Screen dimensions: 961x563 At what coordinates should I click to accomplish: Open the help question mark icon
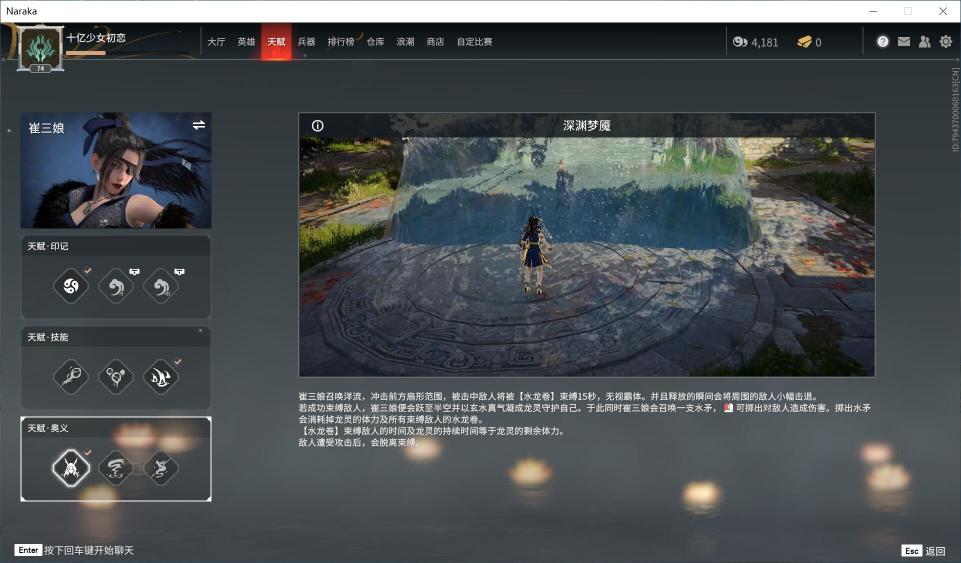[x=883, y=42]
